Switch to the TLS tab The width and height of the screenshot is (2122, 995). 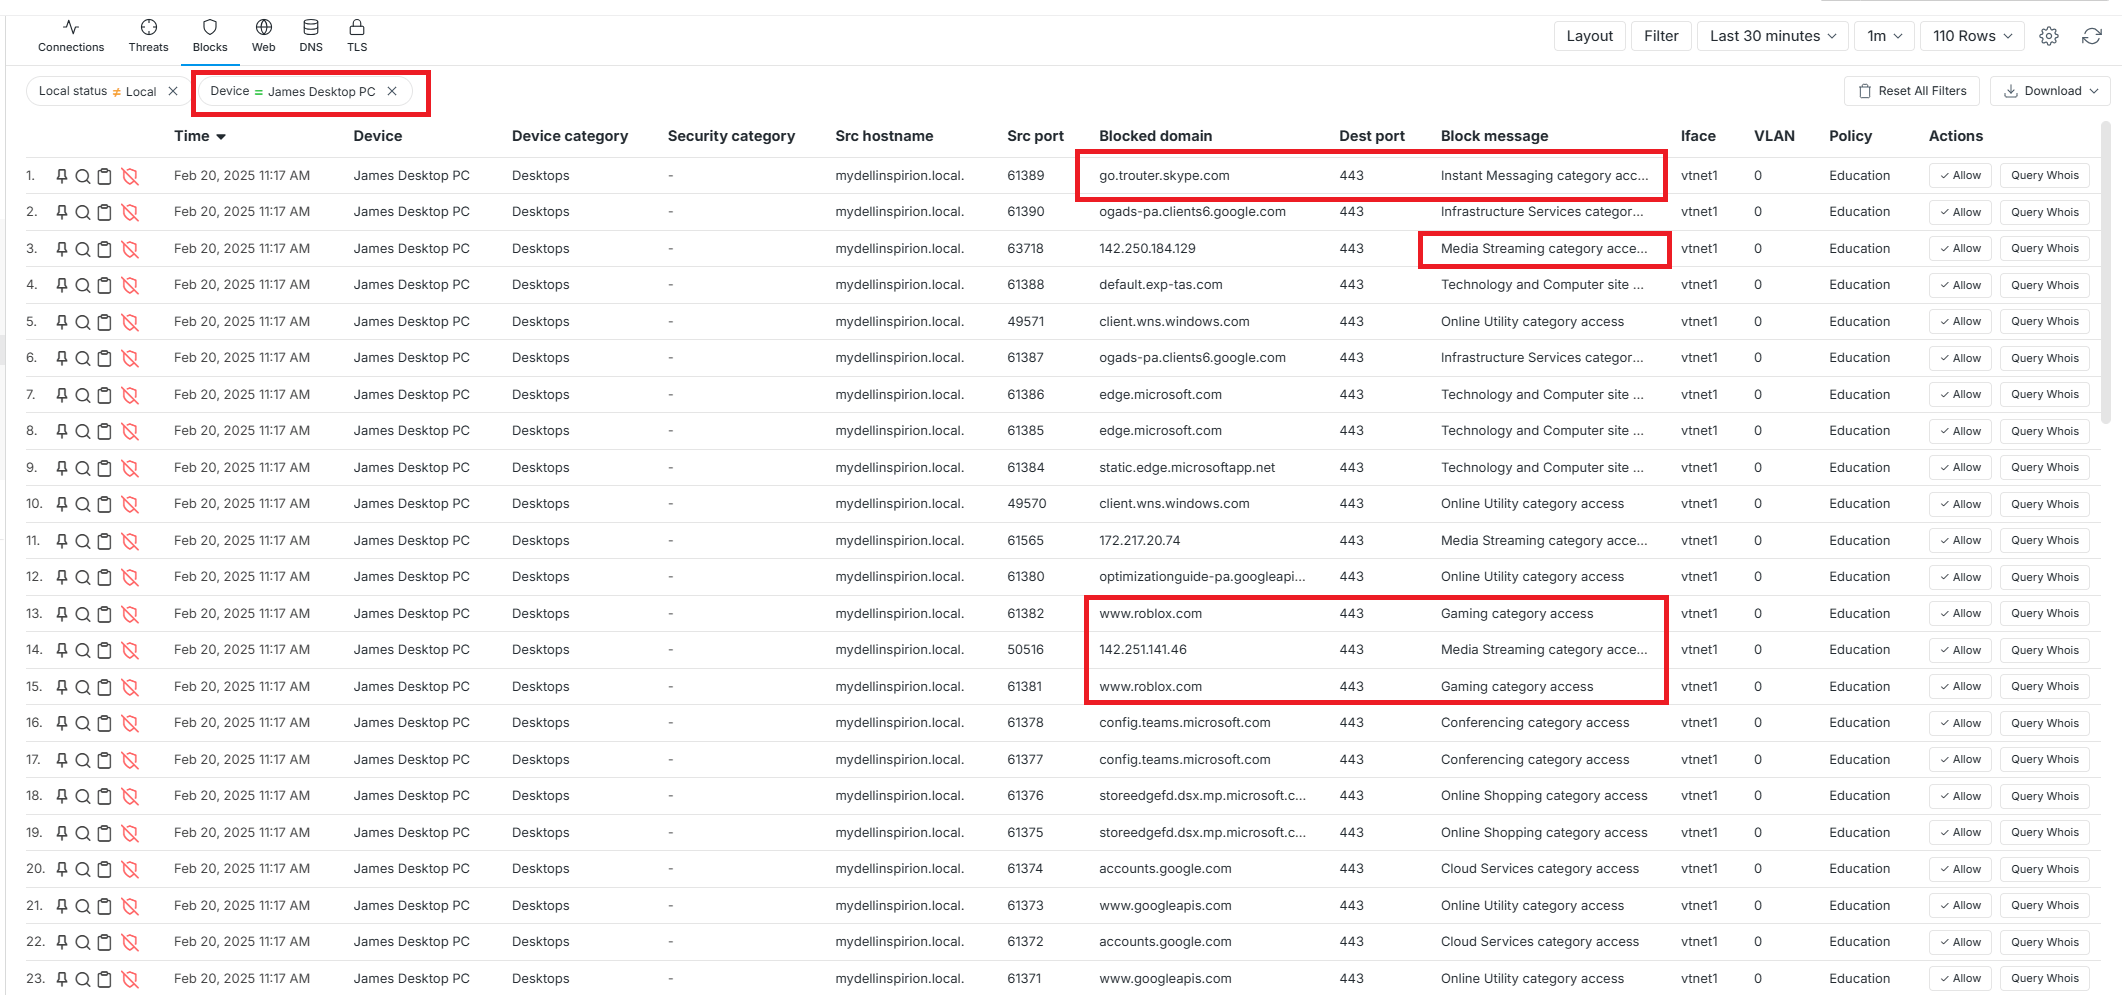(x=357, y=36)
